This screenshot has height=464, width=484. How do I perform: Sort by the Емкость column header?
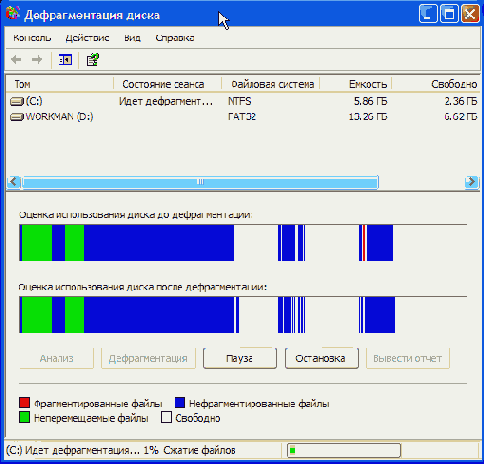click(x=356, y=84)
